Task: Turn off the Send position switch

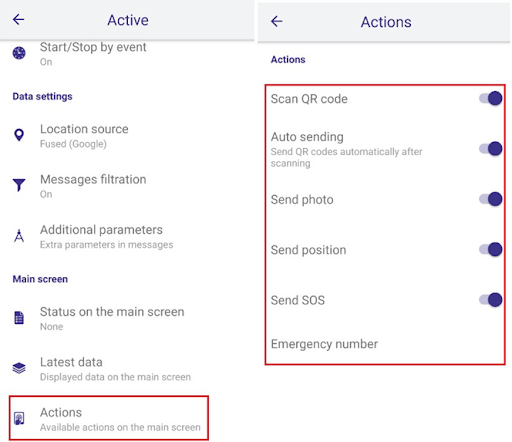Action: (491, 249)
